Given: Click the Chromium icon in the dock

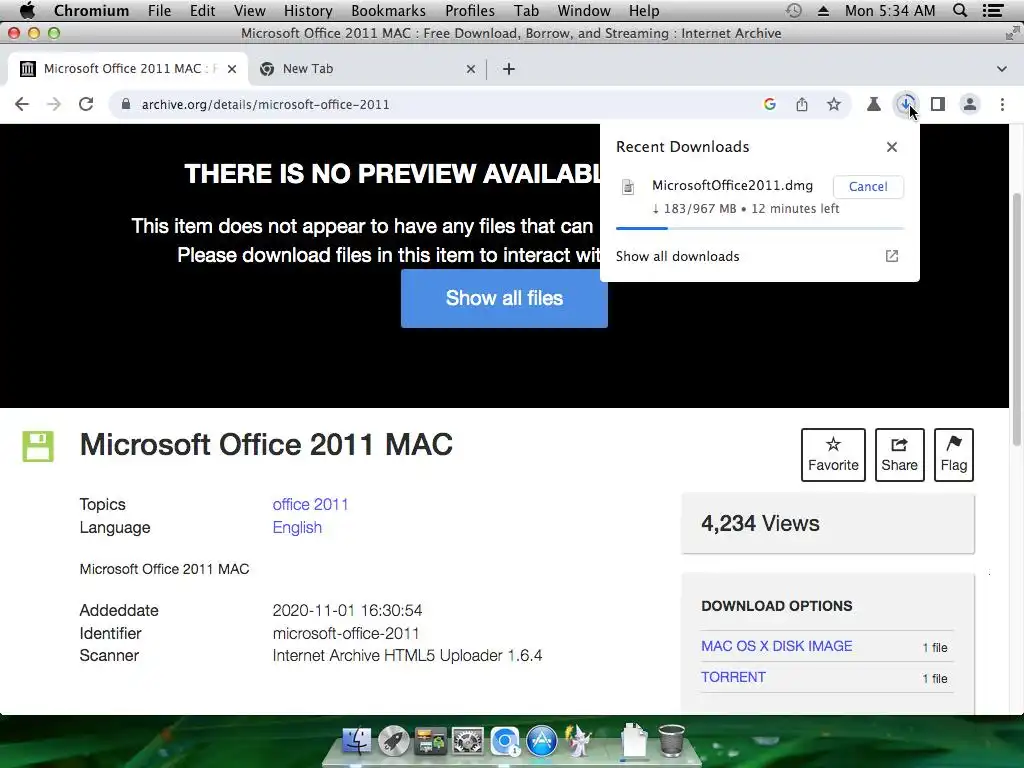Looking at the screenshot, I should [x=505, y=741].
